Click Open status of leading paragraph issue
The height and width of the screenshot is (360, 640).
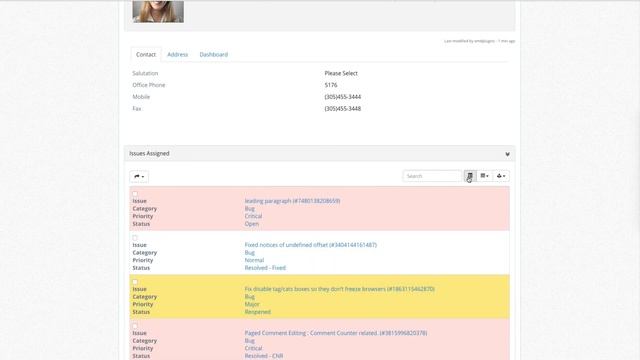[x=251, y=224]
